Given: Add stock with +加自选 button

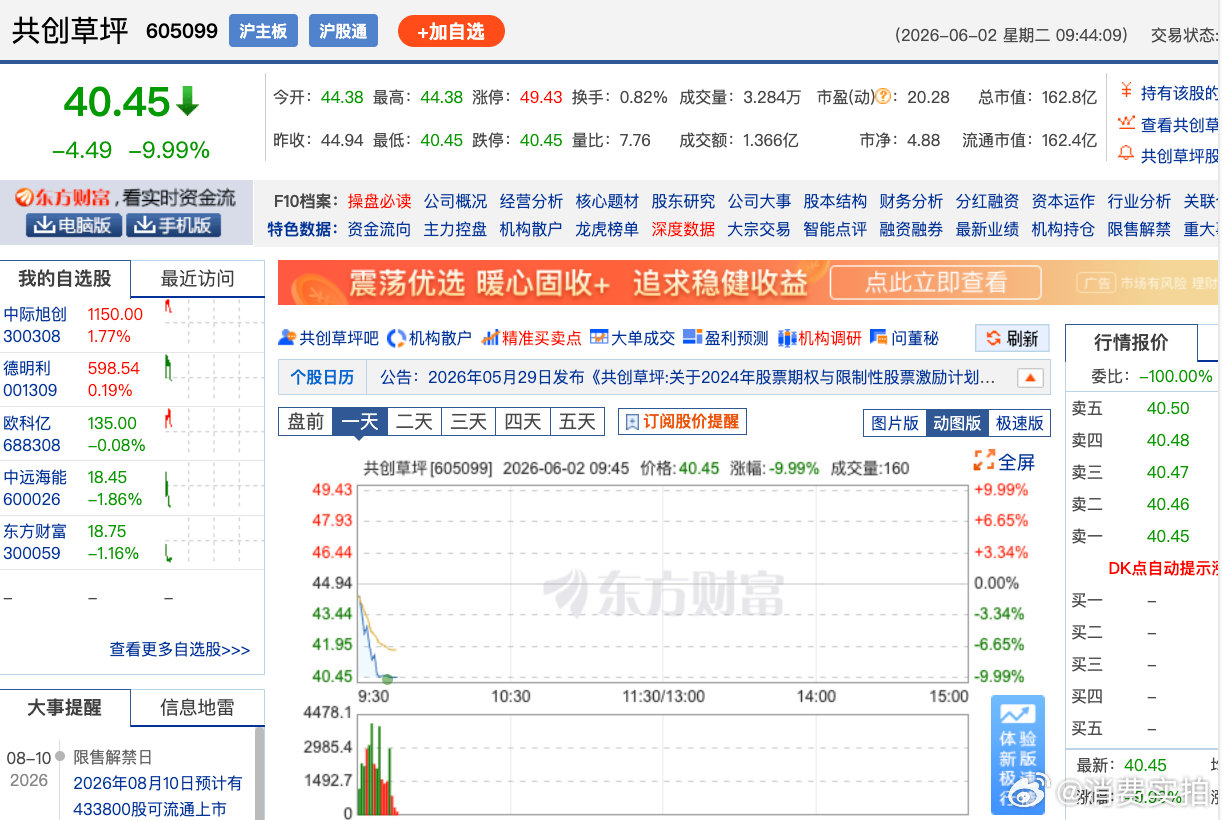Looking at the screenshot, I should 451,31.
